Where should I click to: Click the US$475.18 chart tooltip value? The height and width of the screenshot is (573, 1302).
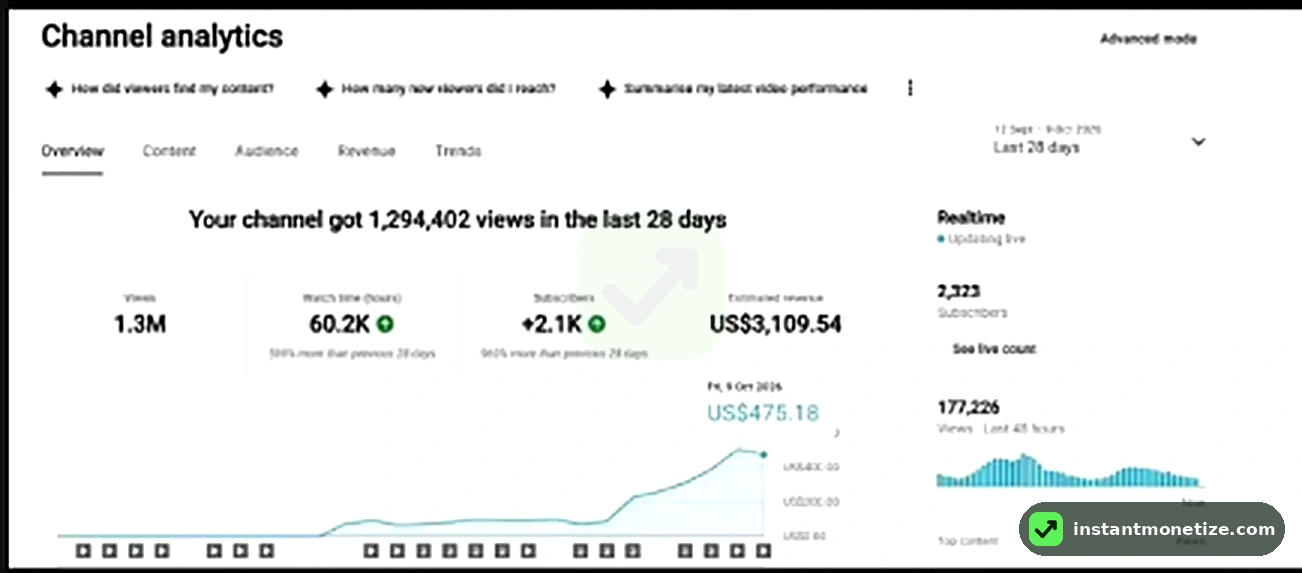tap(763, 412)
